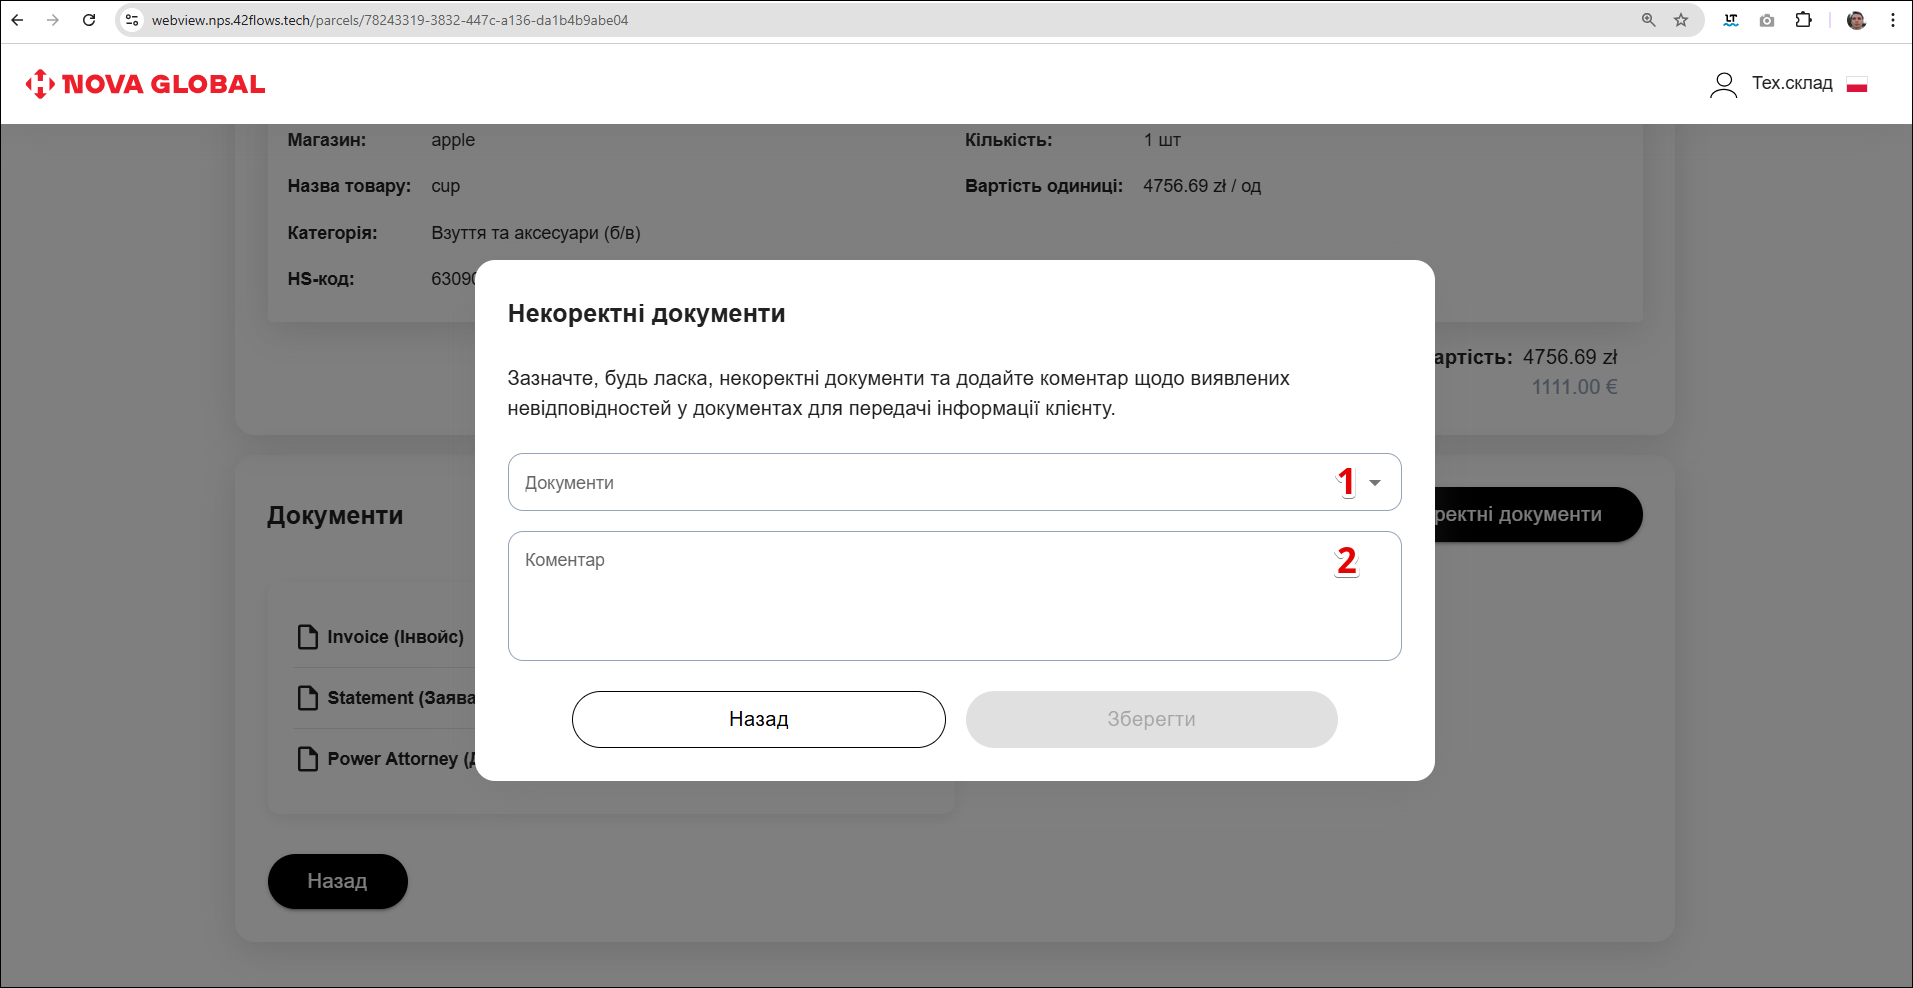Click the Polish flag language selector
1913x988 pixels.
tap(1857, 85)
